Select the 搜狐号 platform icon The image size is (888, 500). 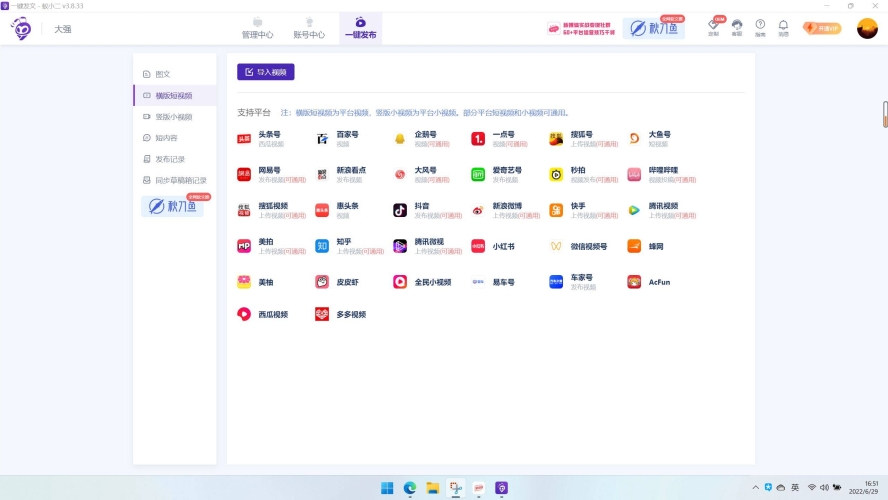[556, 139]
